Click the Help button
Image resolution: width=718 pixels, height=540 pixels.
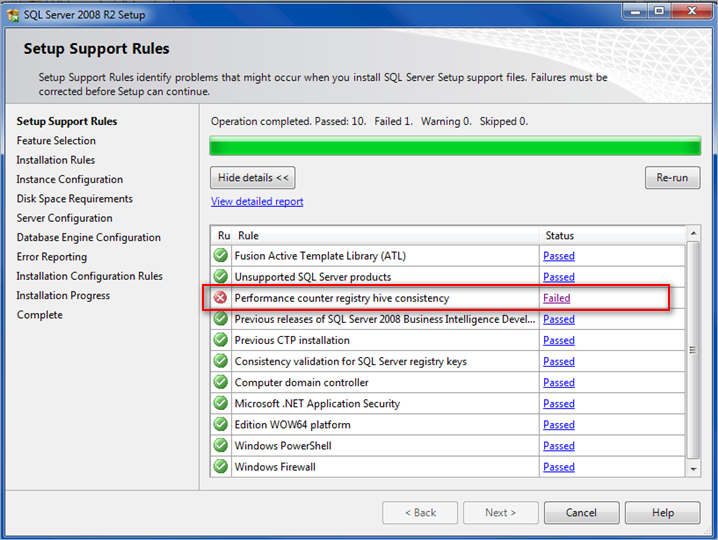click(663, 513)
